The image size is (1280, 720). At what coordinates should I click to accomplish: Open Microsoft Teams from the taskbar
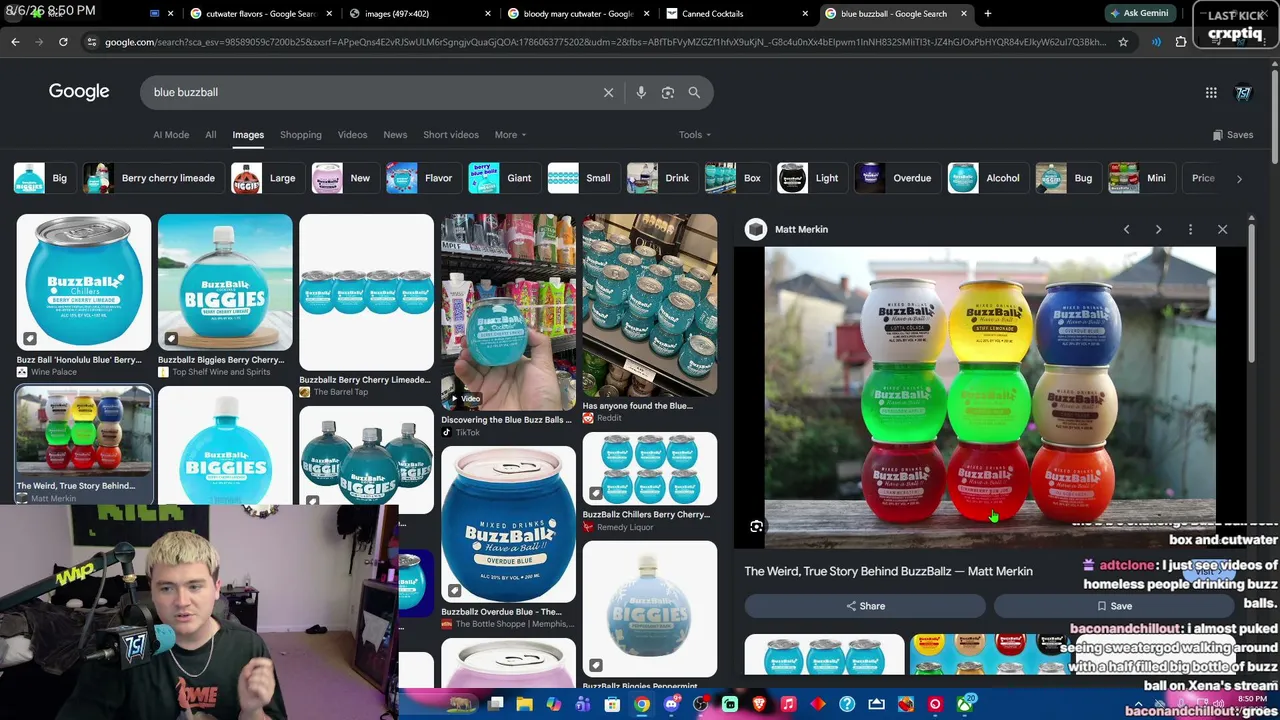tap(583, 705)
